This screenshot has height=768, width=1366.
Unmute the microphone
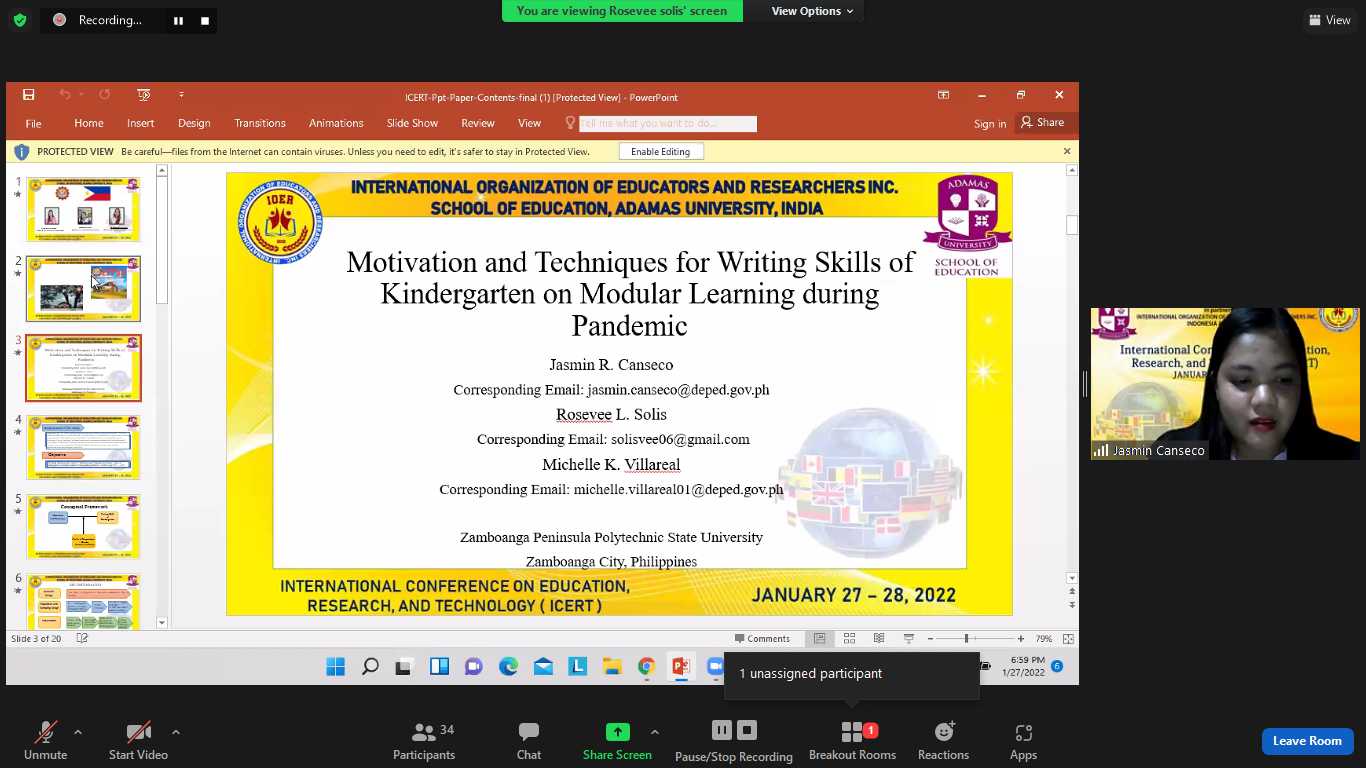(x=45, y=741)
